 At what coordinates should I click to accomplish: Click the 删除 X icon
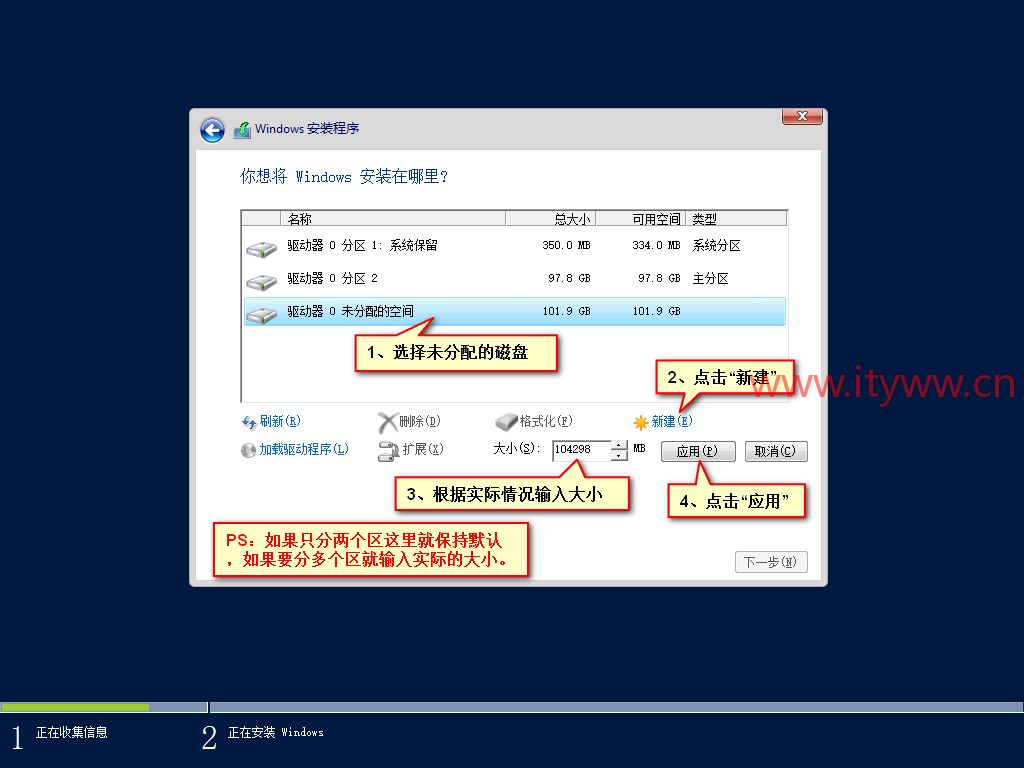coord(387,423)
